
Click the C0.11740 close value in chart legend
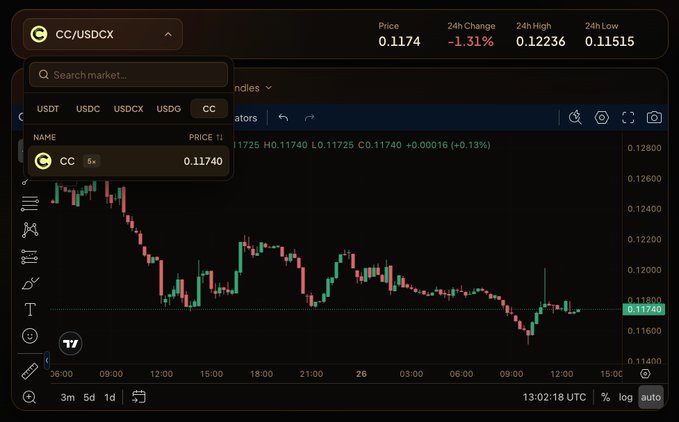(380, 145)
